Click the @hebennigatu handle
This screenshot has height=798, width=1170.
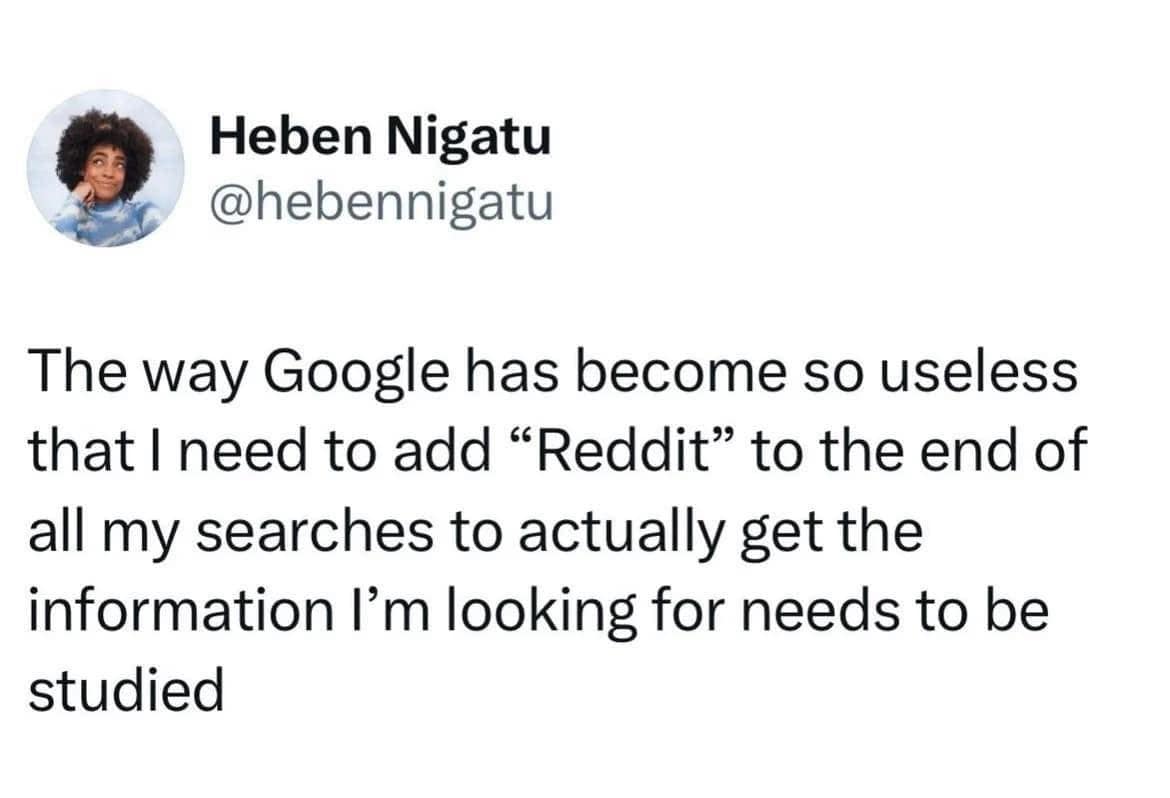[380, 204]
